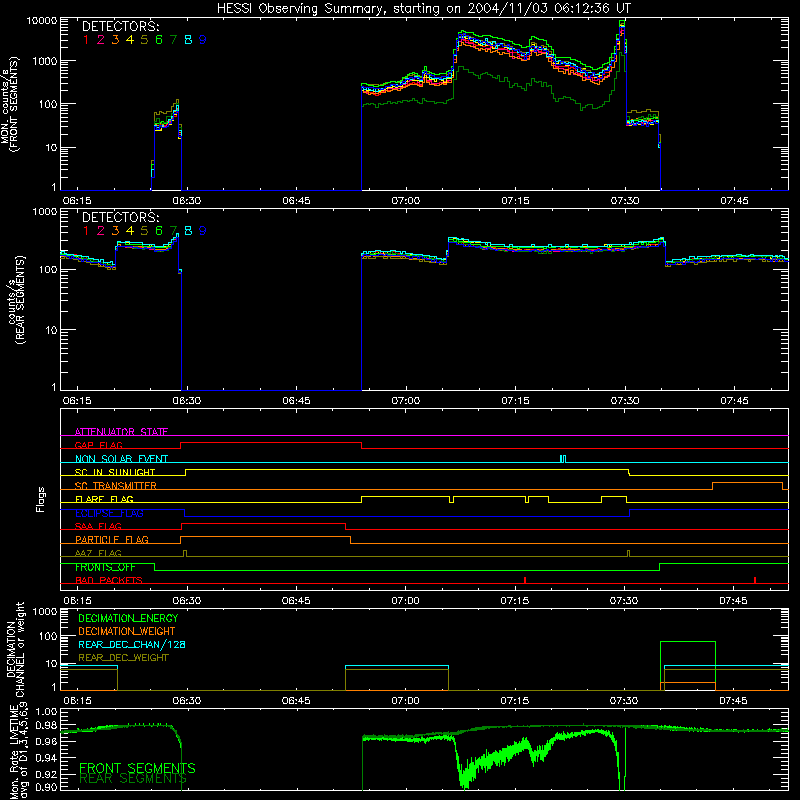Image resolution: width=800 pixels, height=800 pixels.
Task: Select the ATTENUATOR_STATE flag label
Action: (x=121, y=432)
